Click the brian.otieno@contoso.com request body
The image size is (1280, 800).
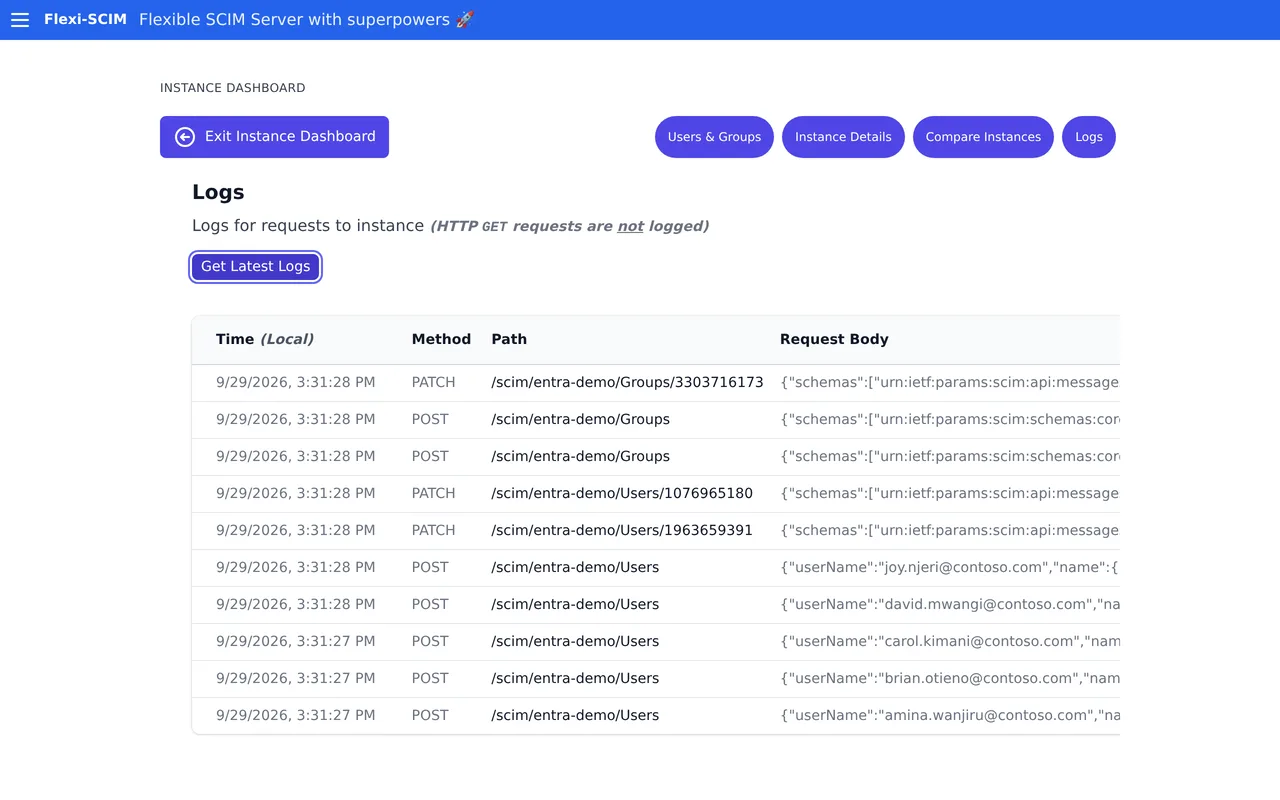tap(949, 678)
